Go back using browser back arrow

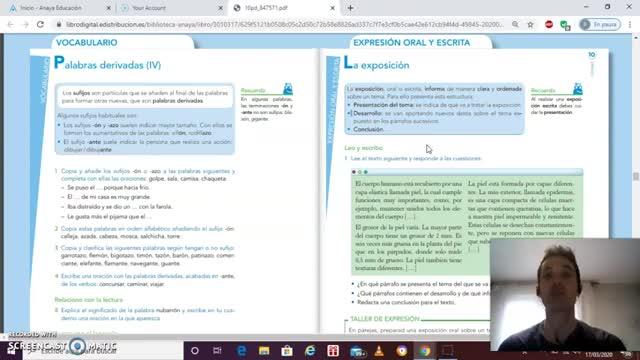11,24
